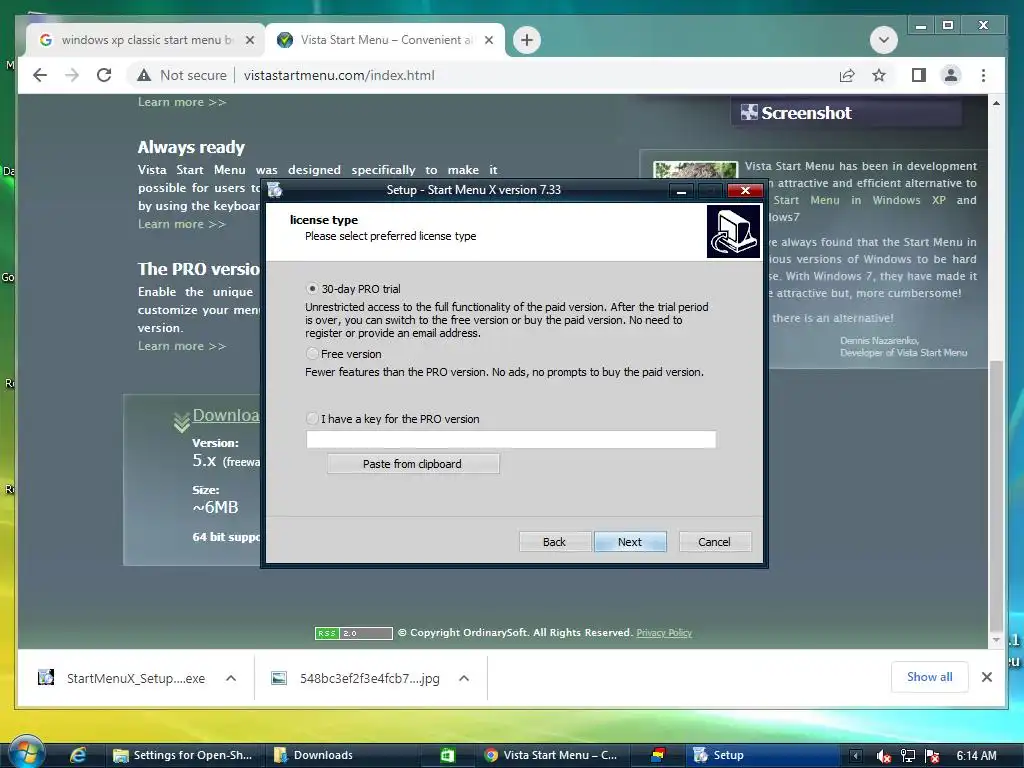Viewport: 1024px width, 768px height.
Task: Open the Chrome three-dot menu
Action: 984,75
